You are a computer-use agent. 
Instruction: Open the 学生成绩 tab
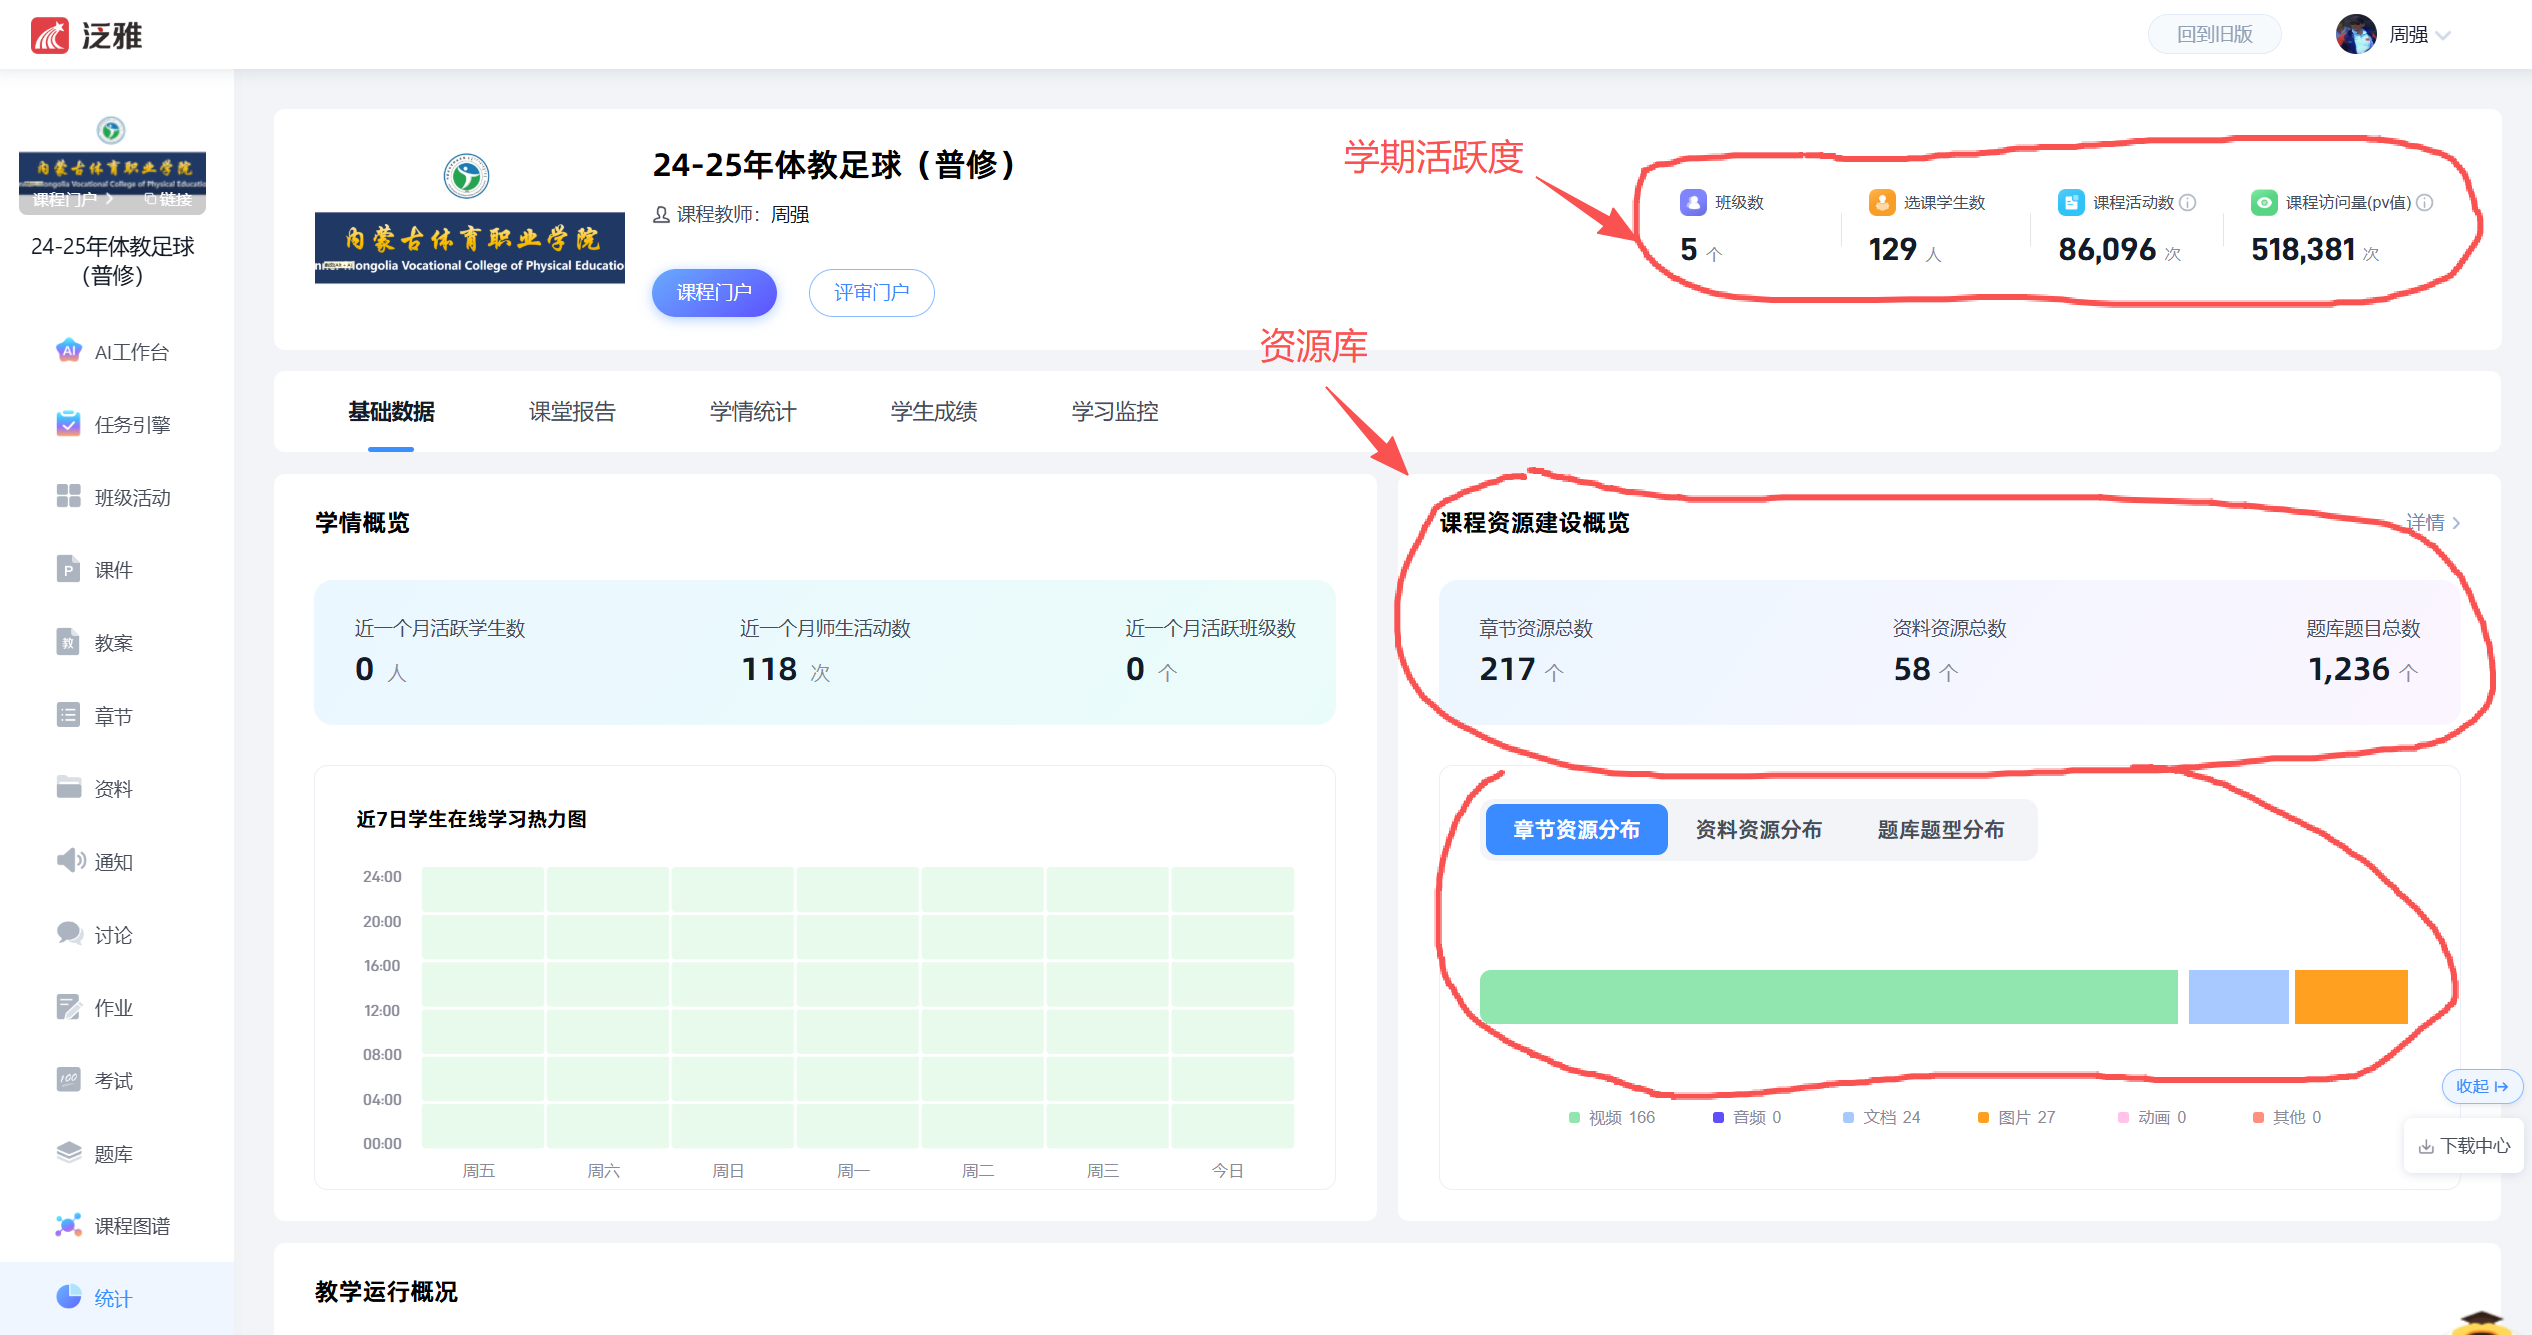(x=933, y=411)
